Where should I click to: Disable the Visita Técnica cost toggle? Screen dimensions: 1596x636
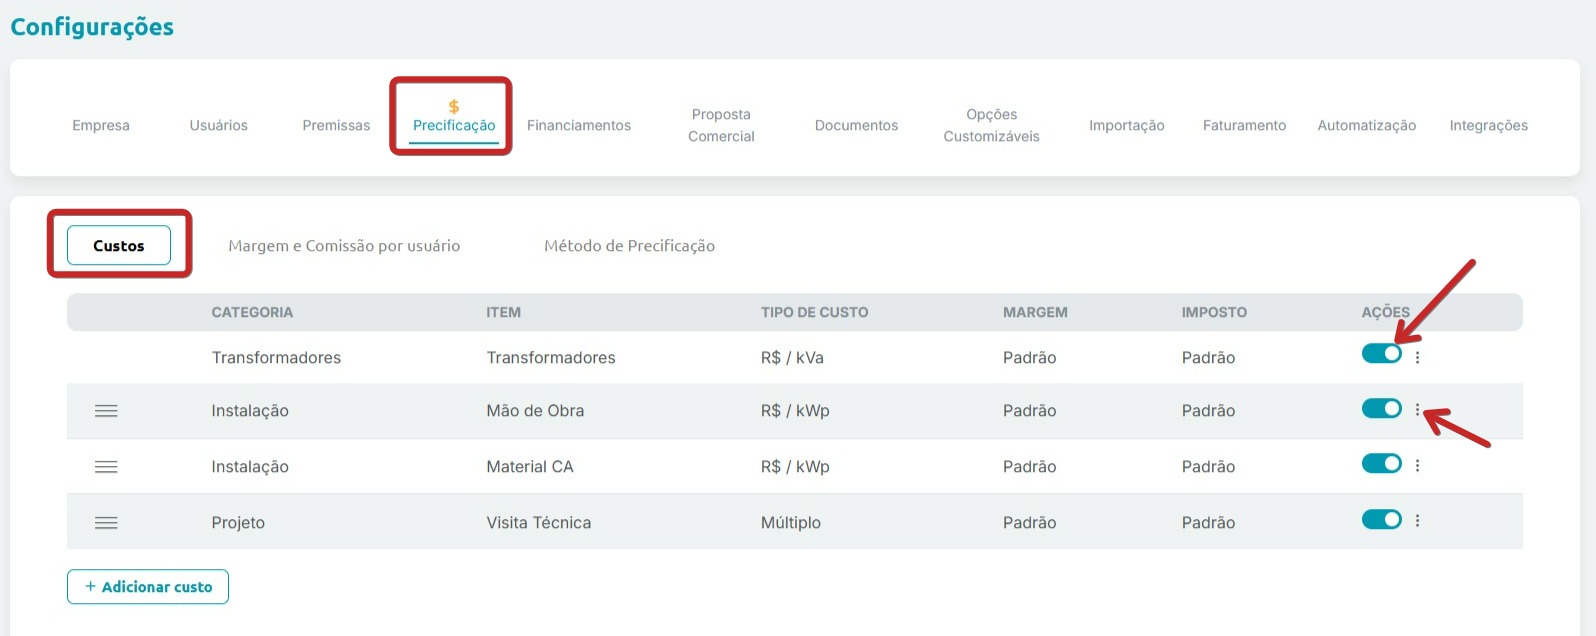pyautogui.click(x=1381, y=519)
